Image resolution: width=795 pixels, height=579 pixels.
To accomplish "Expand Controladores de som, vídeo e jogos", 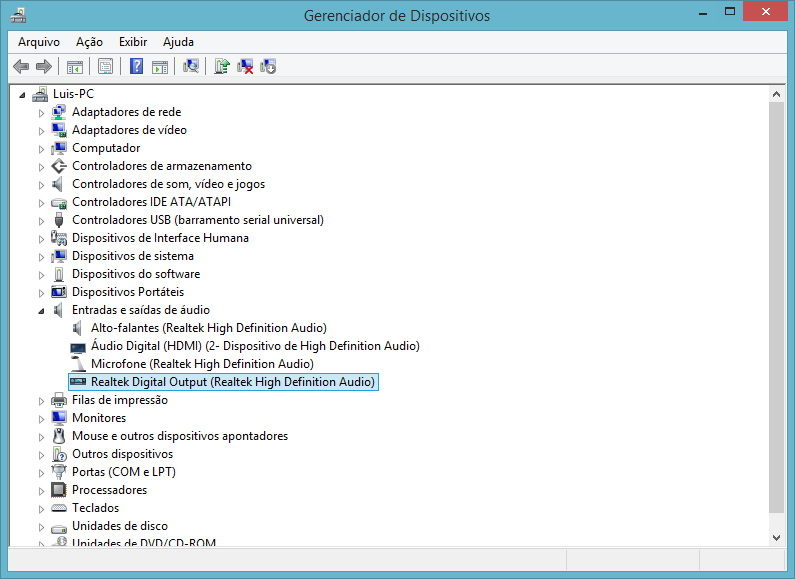I will click(x=42, y=185).
